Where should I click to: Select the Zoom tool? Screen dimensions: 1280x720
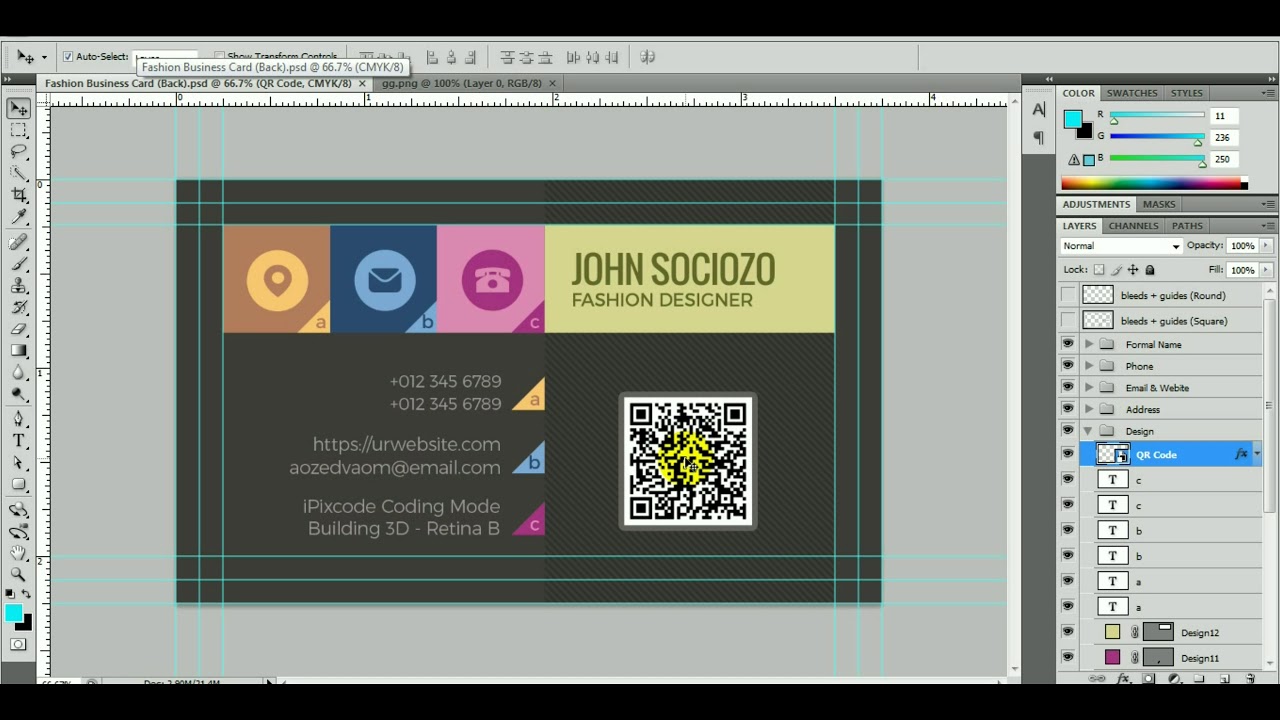click(19, 575)
